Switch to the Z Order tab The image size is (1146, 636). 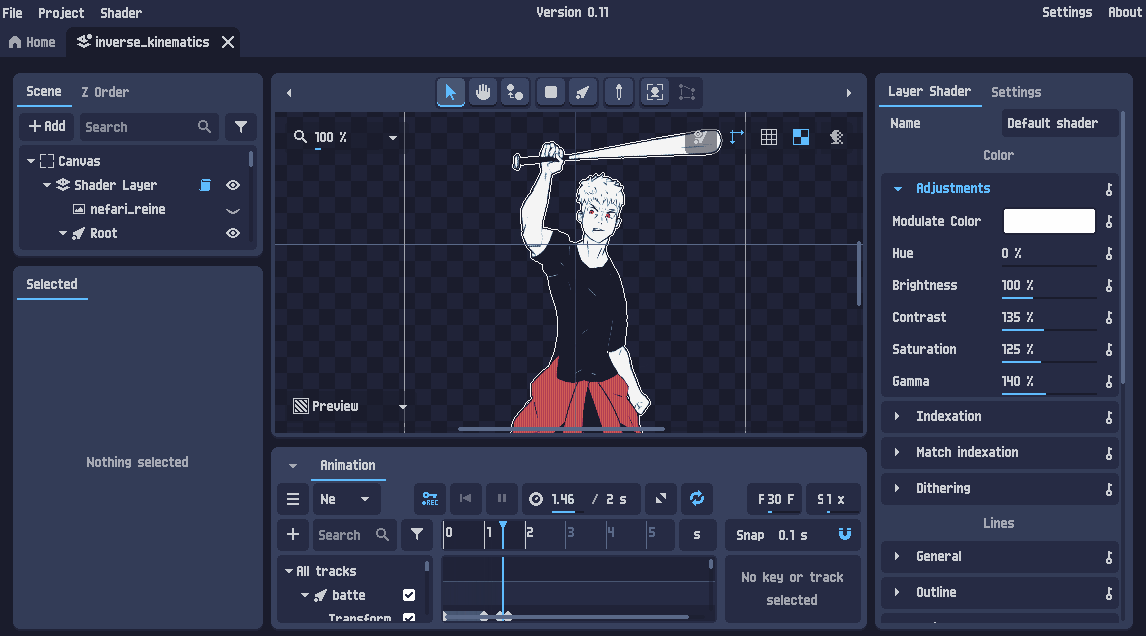[x=105, y=92]
